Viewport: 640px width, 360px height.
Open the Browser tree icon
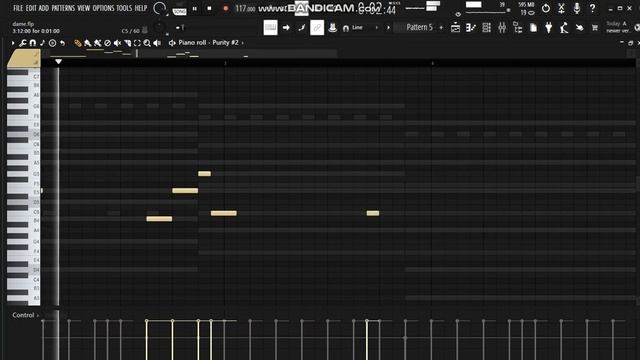click(518, 27)
